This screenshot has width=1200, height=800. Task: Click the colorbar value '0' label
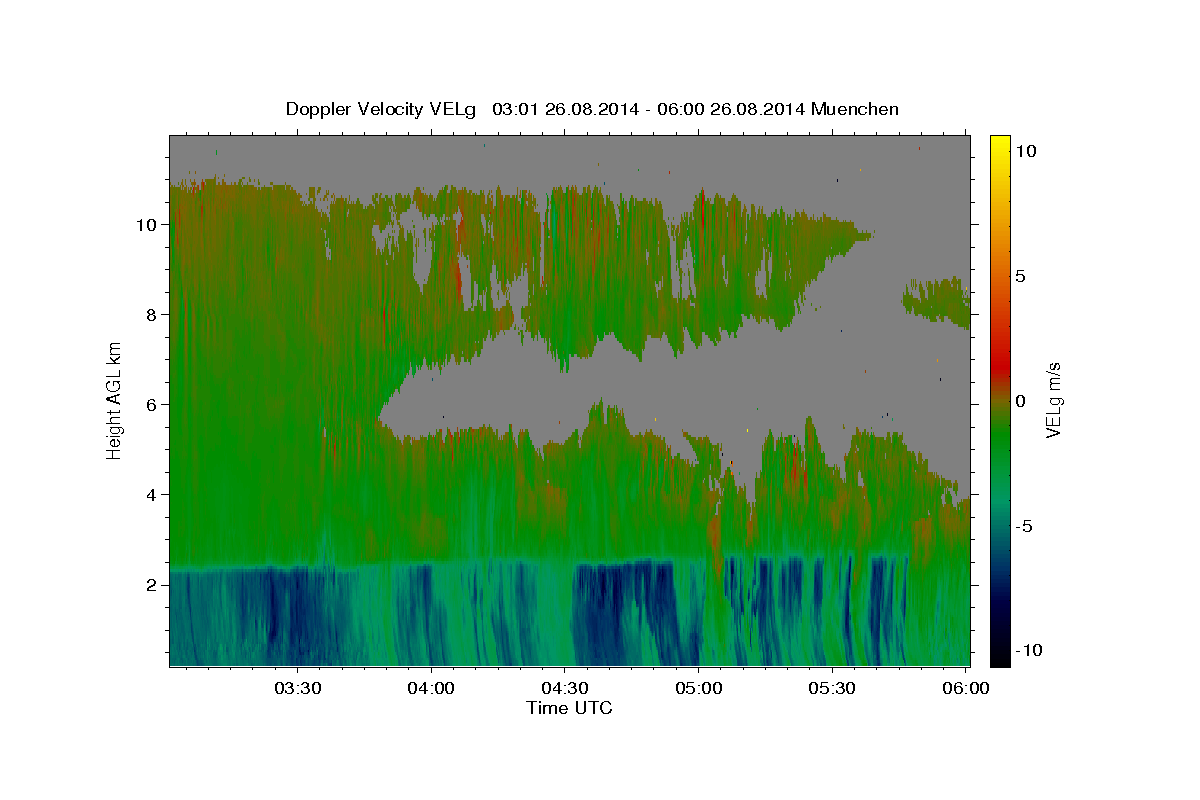coord(1020,401)
